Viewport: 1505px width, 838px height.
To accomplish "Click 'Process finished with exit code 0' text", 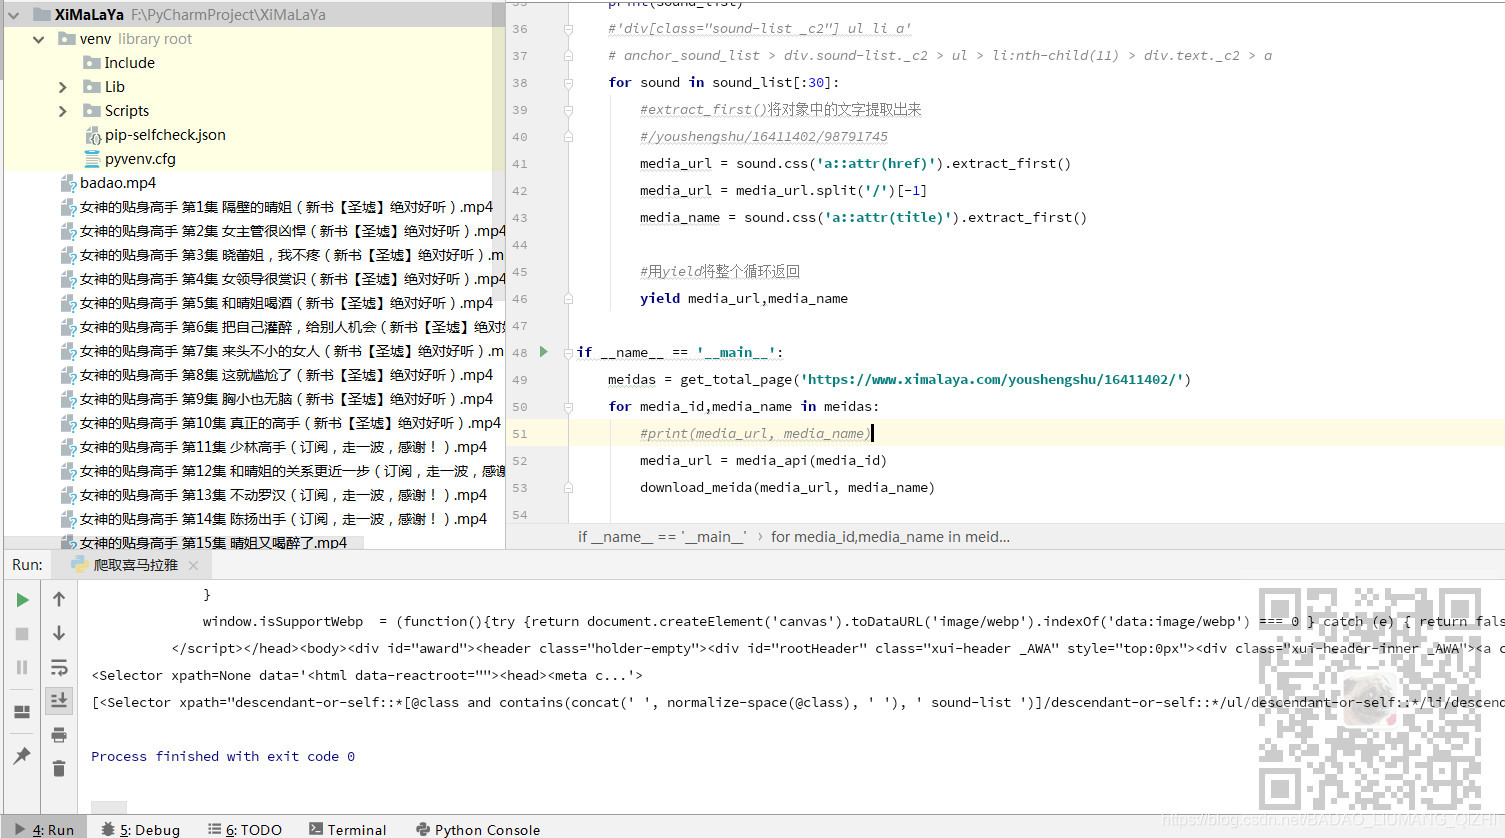I will pyautogui.click(x=223, y=757).
